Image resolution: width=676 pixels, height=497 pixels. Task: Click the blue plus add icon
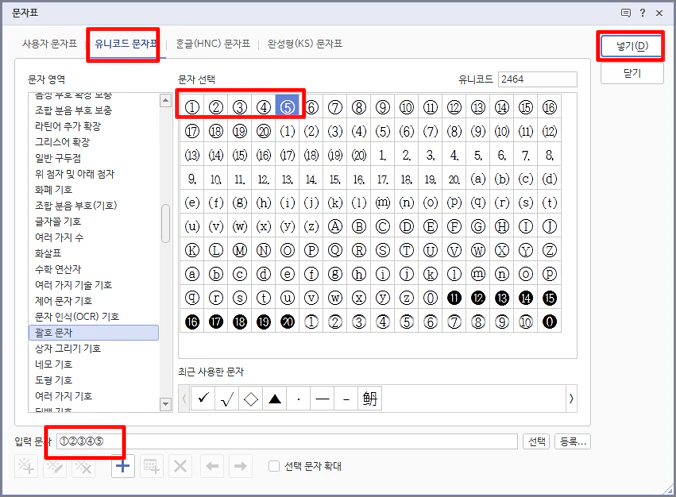tap(123, 466)
